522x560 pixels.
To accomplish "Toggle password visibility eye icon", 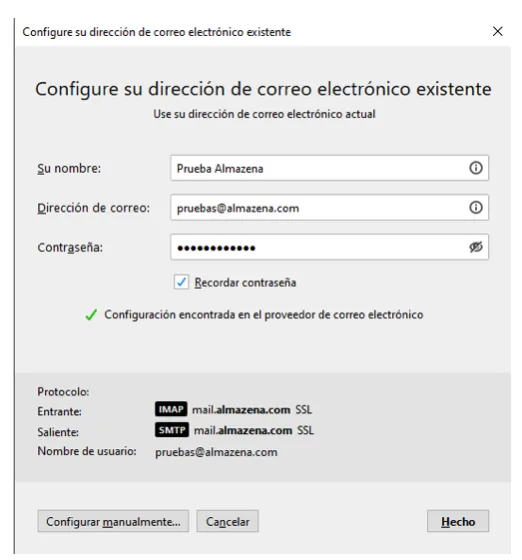I will 476,247.
